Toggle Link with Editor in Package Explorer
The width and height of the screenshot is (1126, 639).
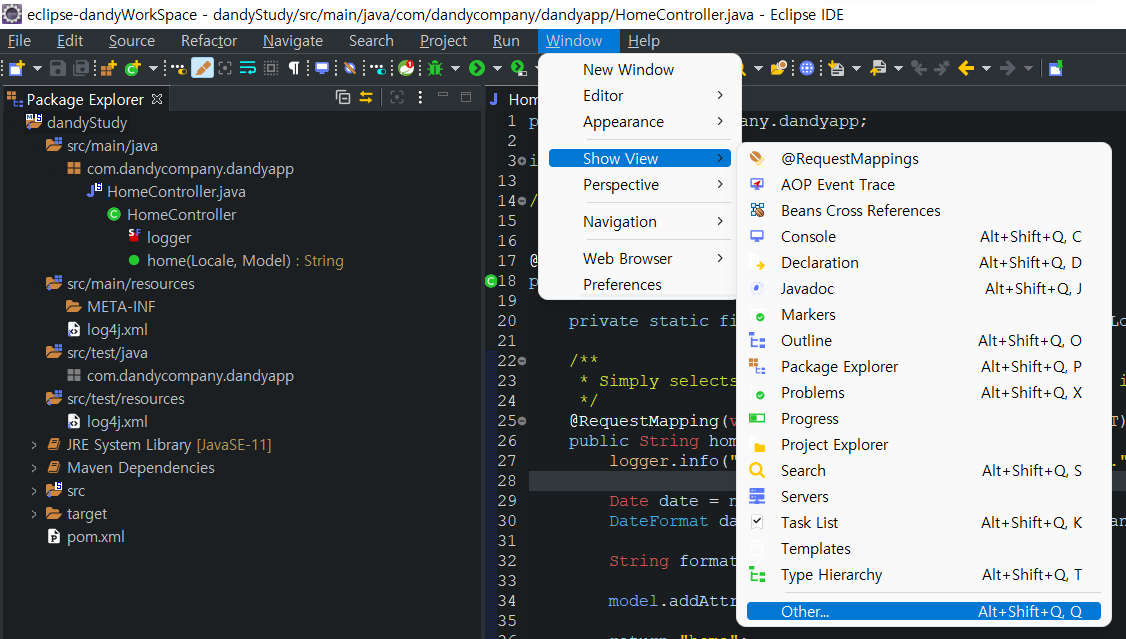366,97
